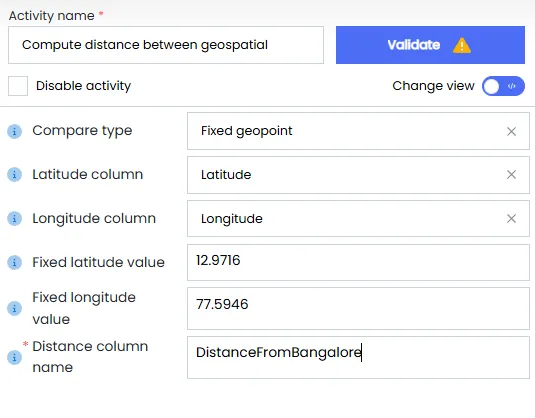Click info icon beside Compare type
Viewport: 535px width, 418px height.
click(x=14, y=131)
